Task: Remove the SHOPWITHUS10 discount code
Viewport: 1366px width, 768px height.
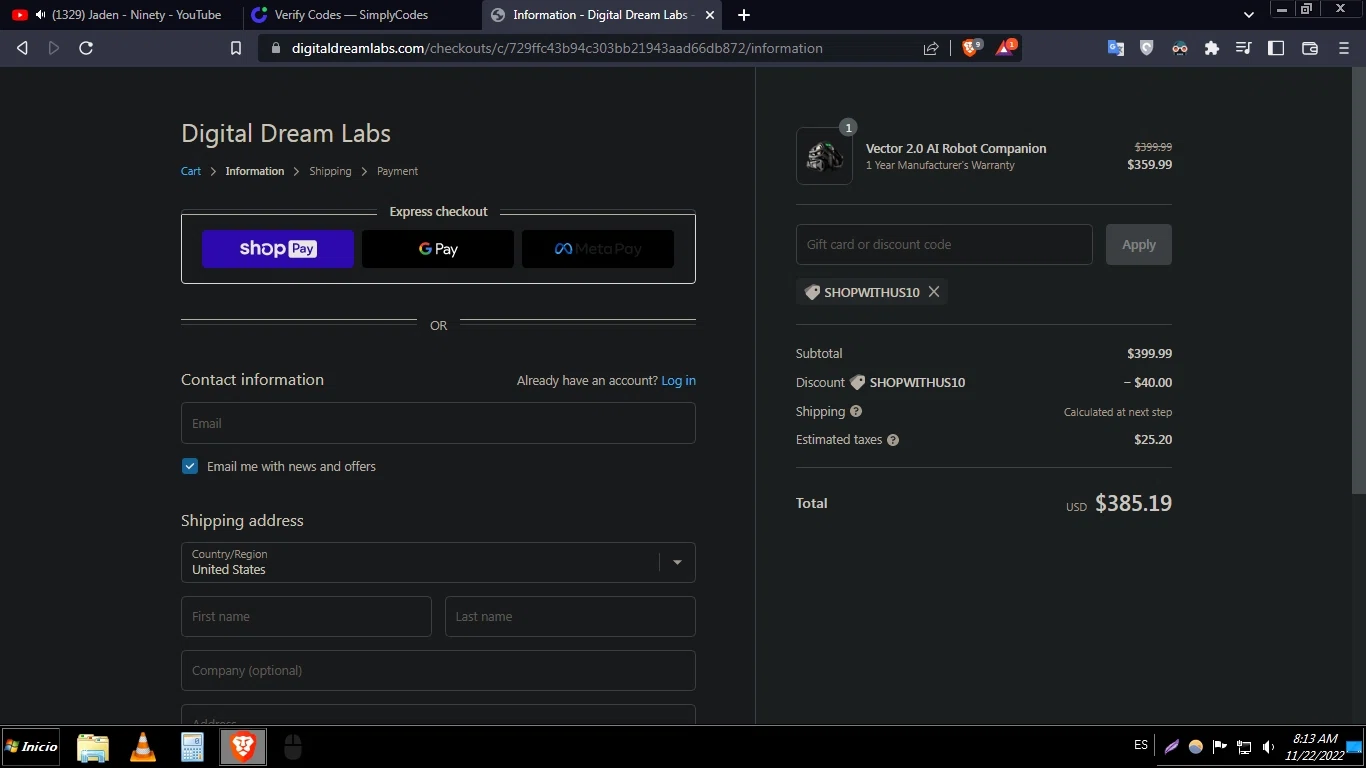Action: click(x=934, y=292)
